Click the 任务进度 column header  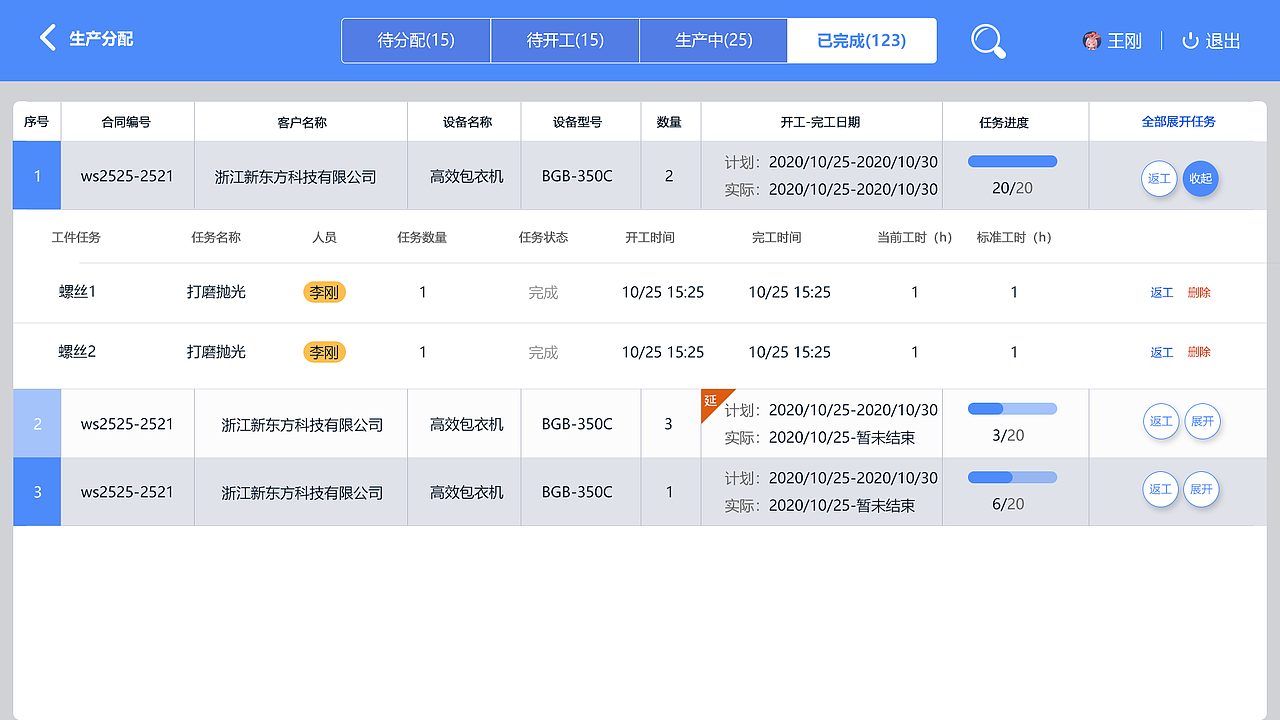[1004, 122]
